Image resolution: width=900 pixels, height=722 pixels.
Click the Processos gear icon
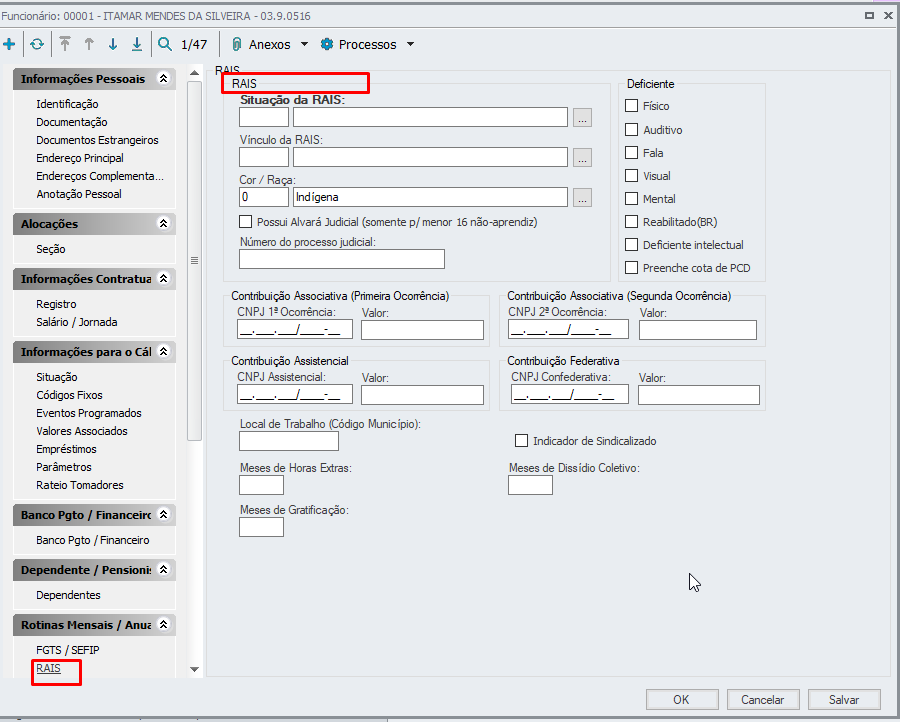tap(327, 44)
